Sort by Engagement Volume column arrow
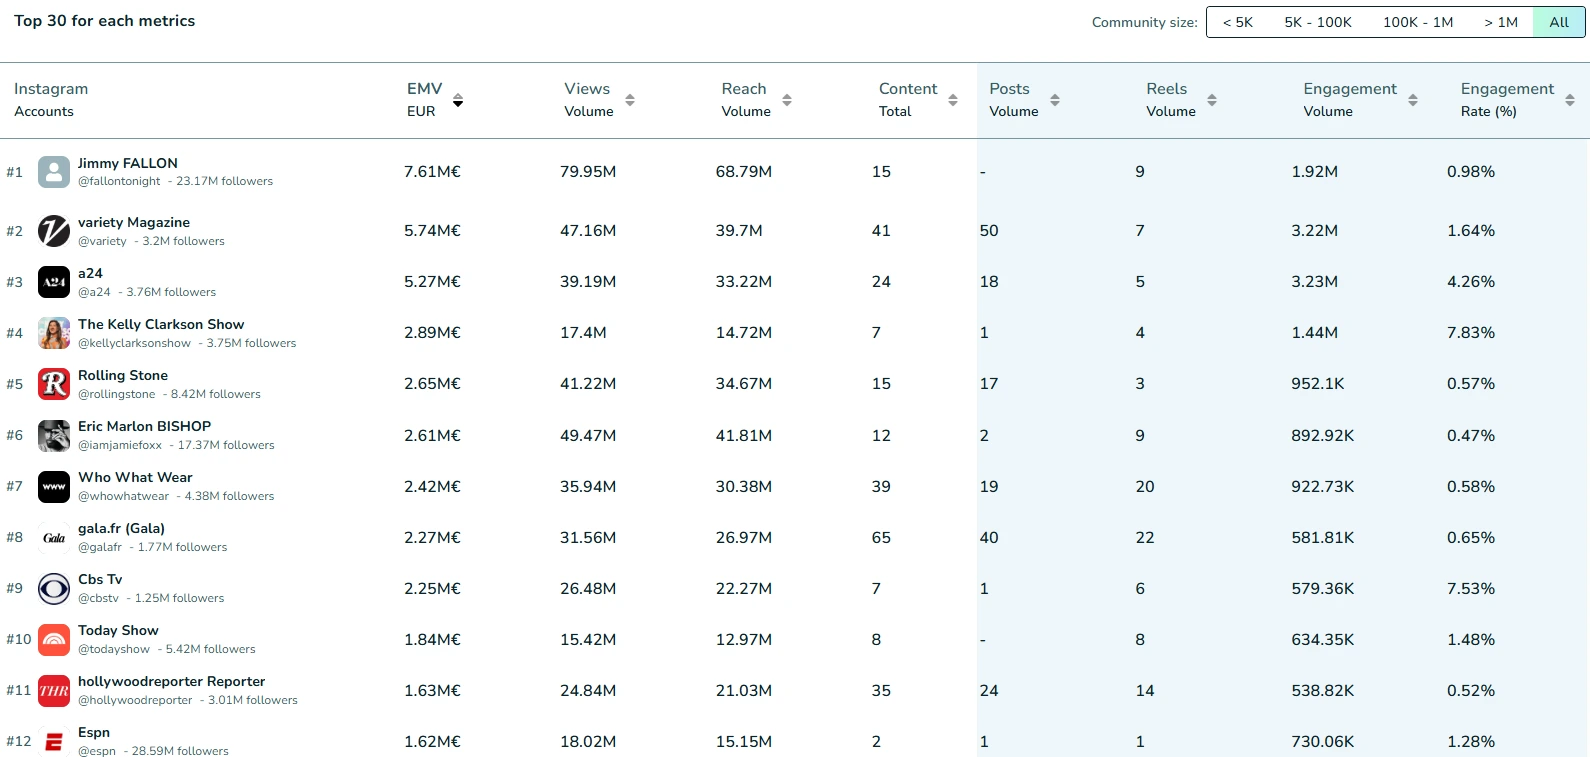The height and width of the screenshot is (757, 1590). pos(1413,100)
